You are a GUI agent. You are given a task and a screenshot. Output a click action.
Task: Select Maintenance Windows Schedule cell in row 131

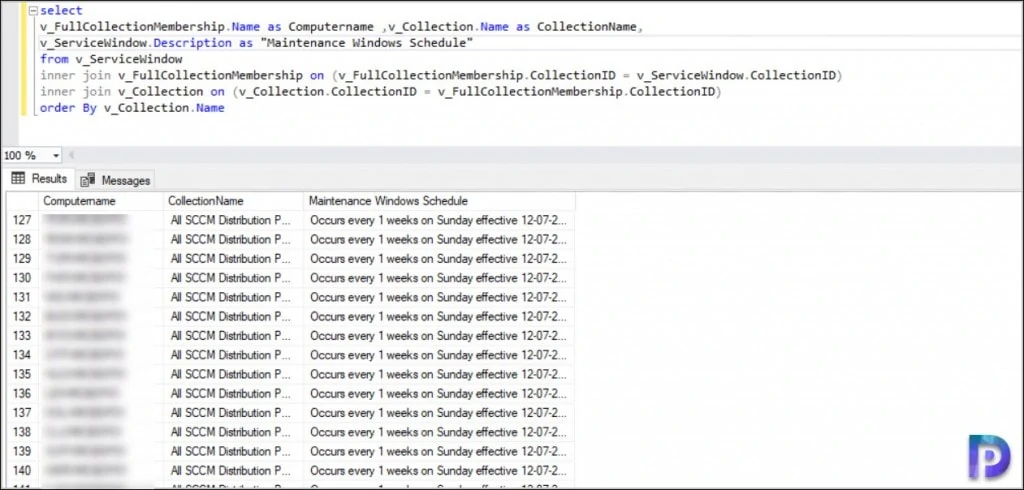pyautogui.click(x=440, y=297)
